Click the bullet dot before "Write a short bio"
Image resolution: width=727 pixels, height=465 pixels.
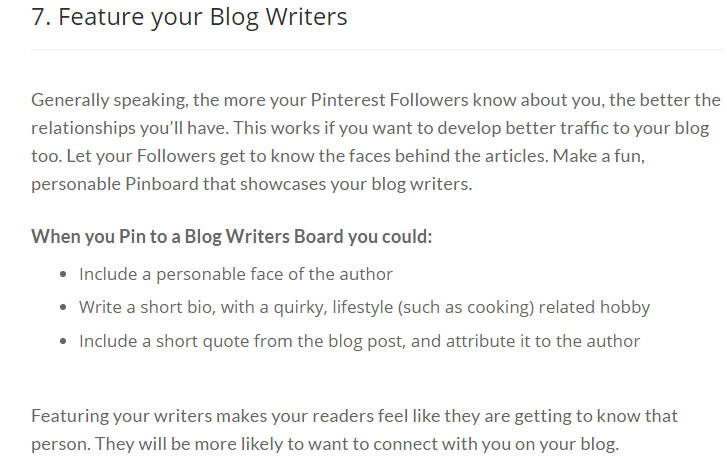coord(64,308)
